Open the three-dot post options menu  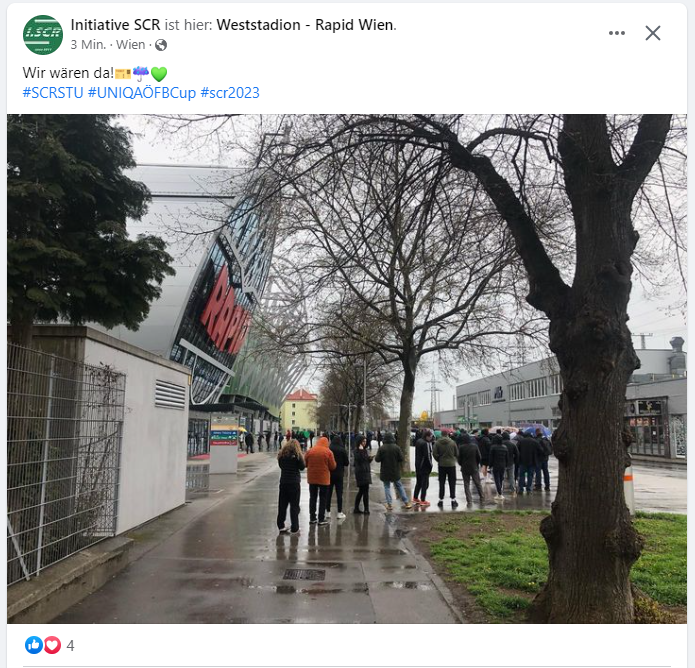coord(617,33)
